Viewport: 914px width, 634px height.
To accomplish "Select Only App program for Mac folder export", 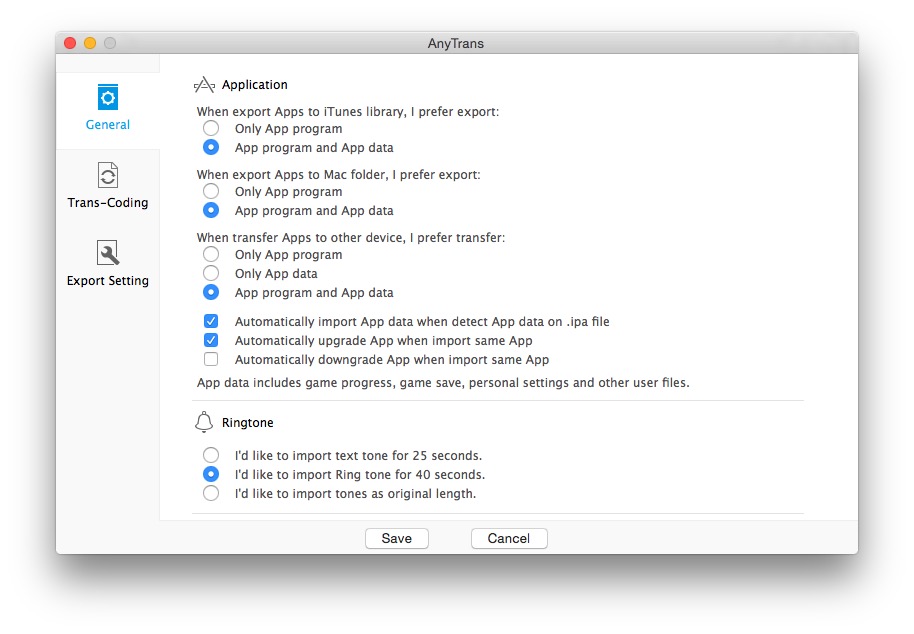I will point(211,191).
